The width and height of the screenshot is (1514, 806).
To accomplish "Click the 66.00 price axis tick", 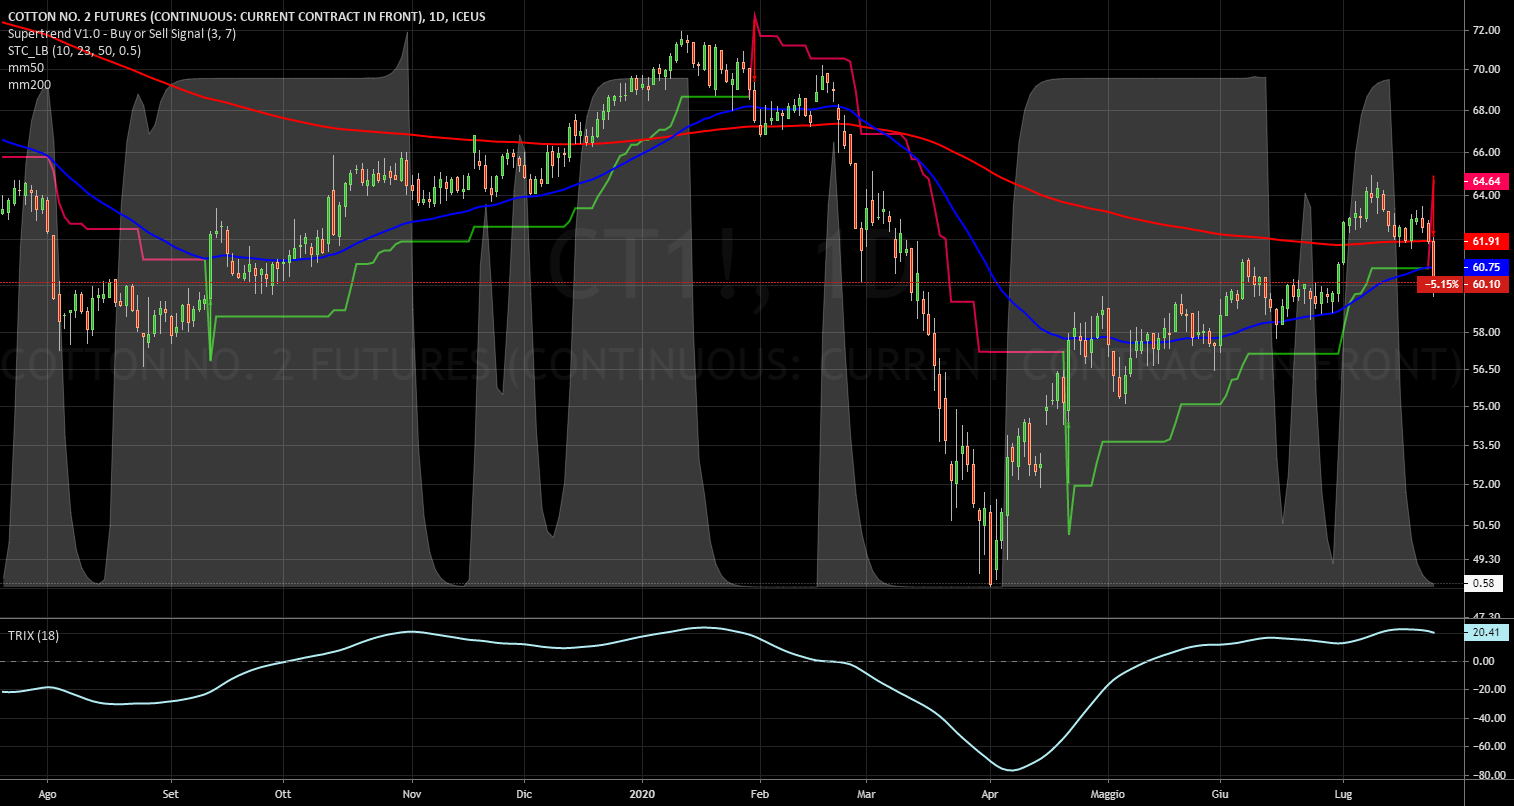I will click(x=1485, y=152).
